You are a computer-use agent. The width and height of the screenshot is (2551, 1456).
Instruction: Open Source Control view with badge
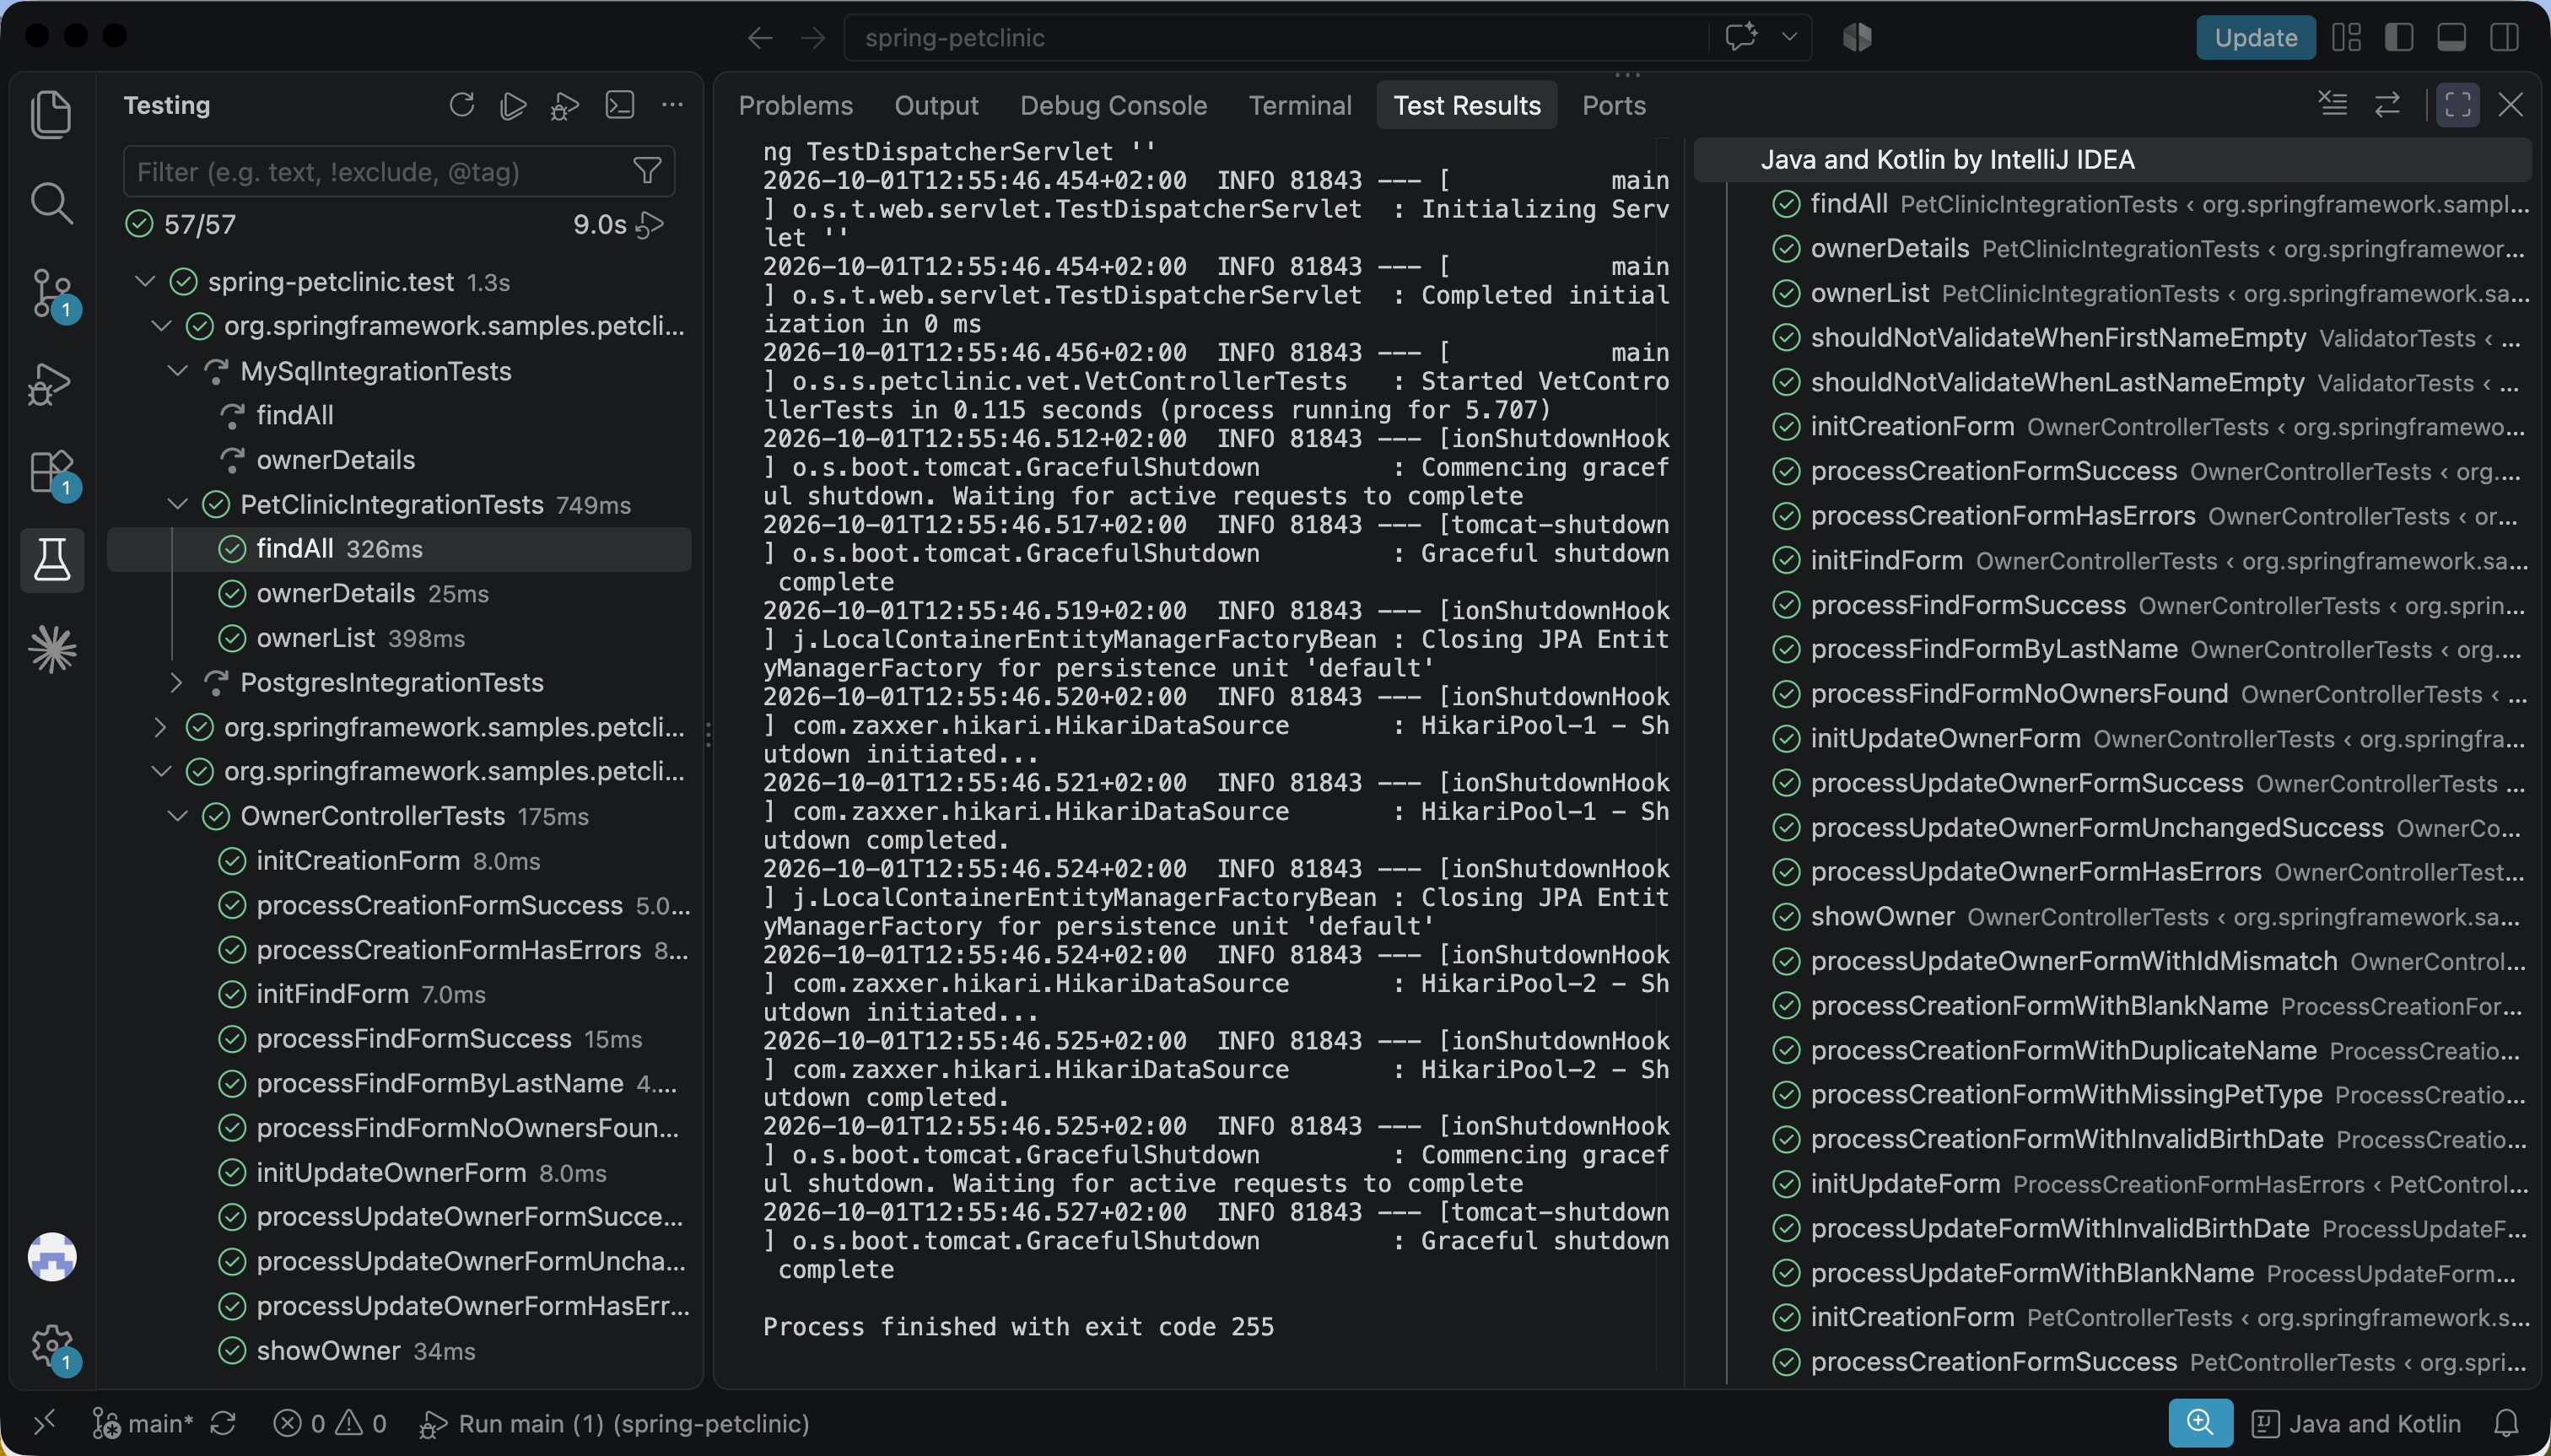click(x=51, y=293)
